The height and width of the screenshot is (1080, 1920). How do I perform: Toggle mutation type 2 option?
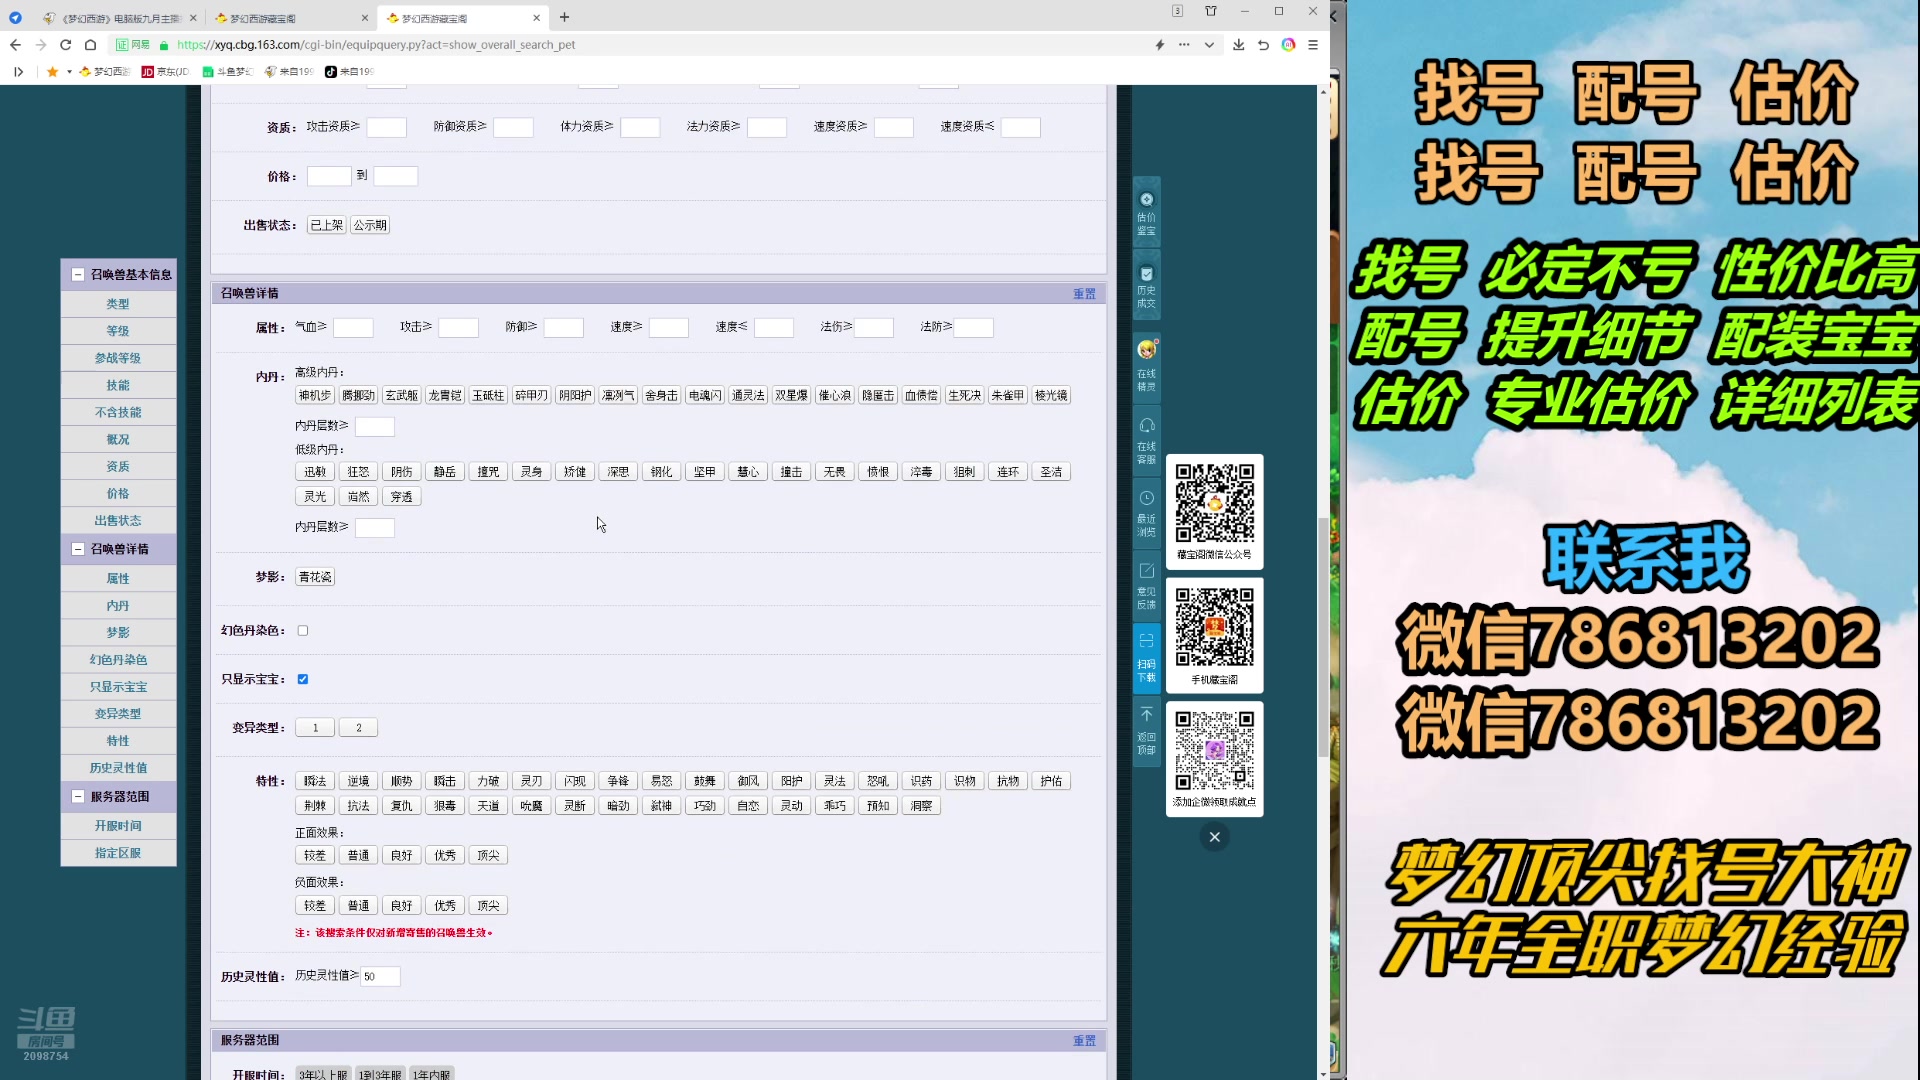pos(359,728)
